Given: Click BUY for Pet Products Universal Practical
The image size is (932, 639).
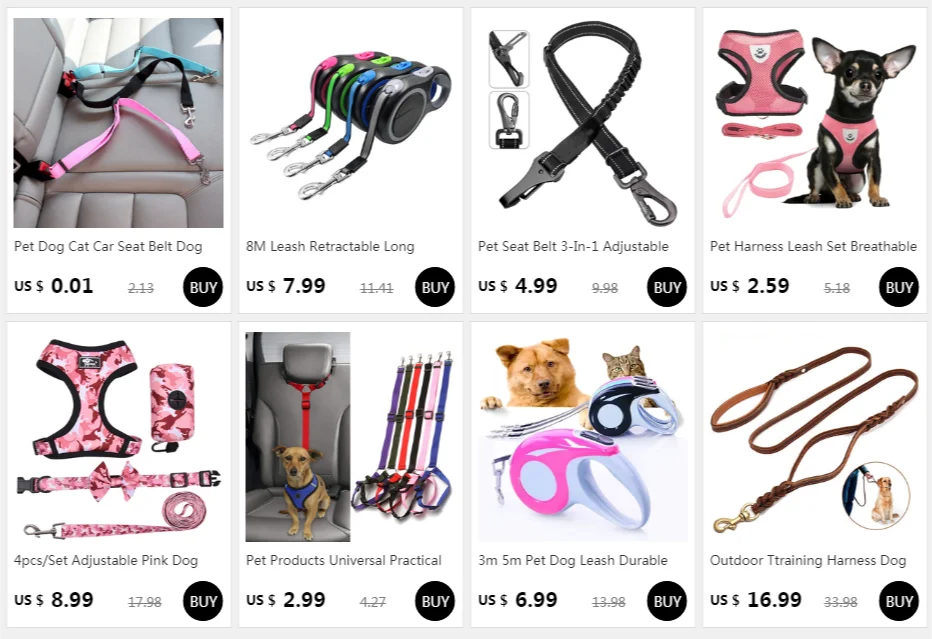Looking at the screenshot, I should [x=434, y=601].
